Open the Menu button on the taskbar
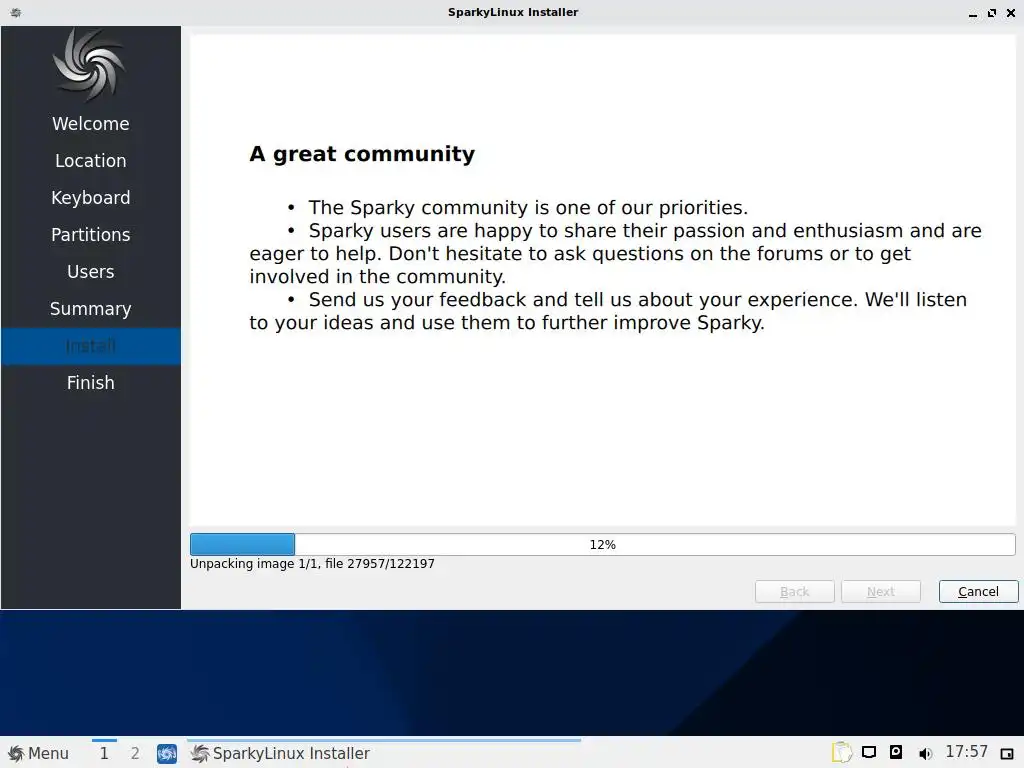The width and height of the screenshot is (1024, 768). click(38, 753)
